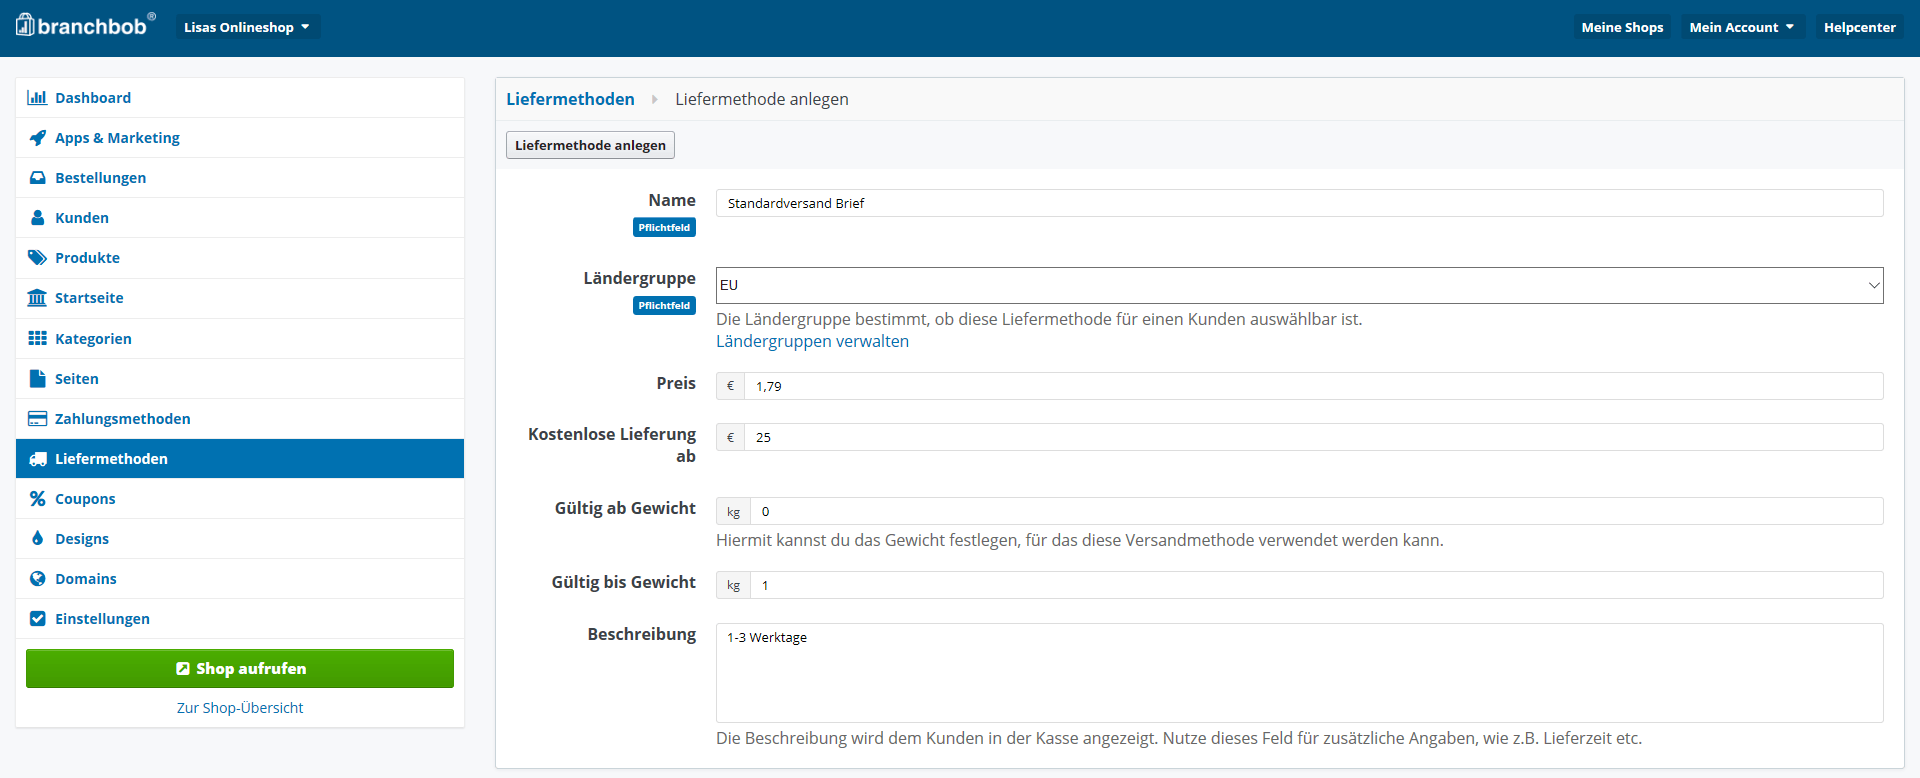This screenshot has width=1920, height=778.
Task: Open the Designs menu entry
Action: pos(240,539)
